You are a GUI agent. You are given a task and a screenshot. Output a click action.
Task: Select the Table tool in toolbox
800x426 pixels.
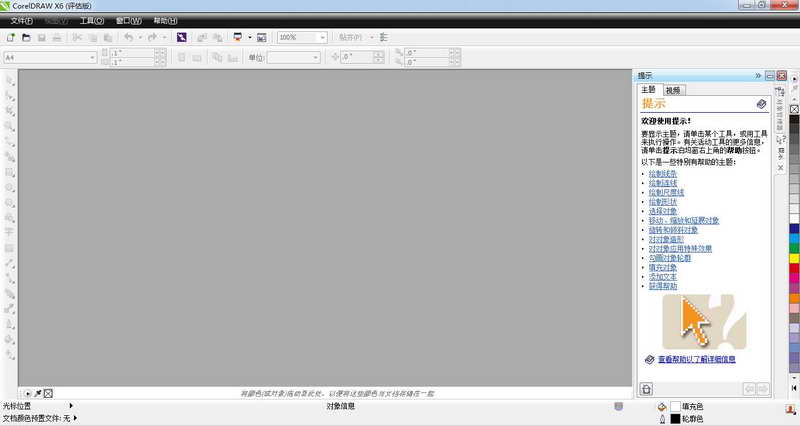(x=9, y=248)
